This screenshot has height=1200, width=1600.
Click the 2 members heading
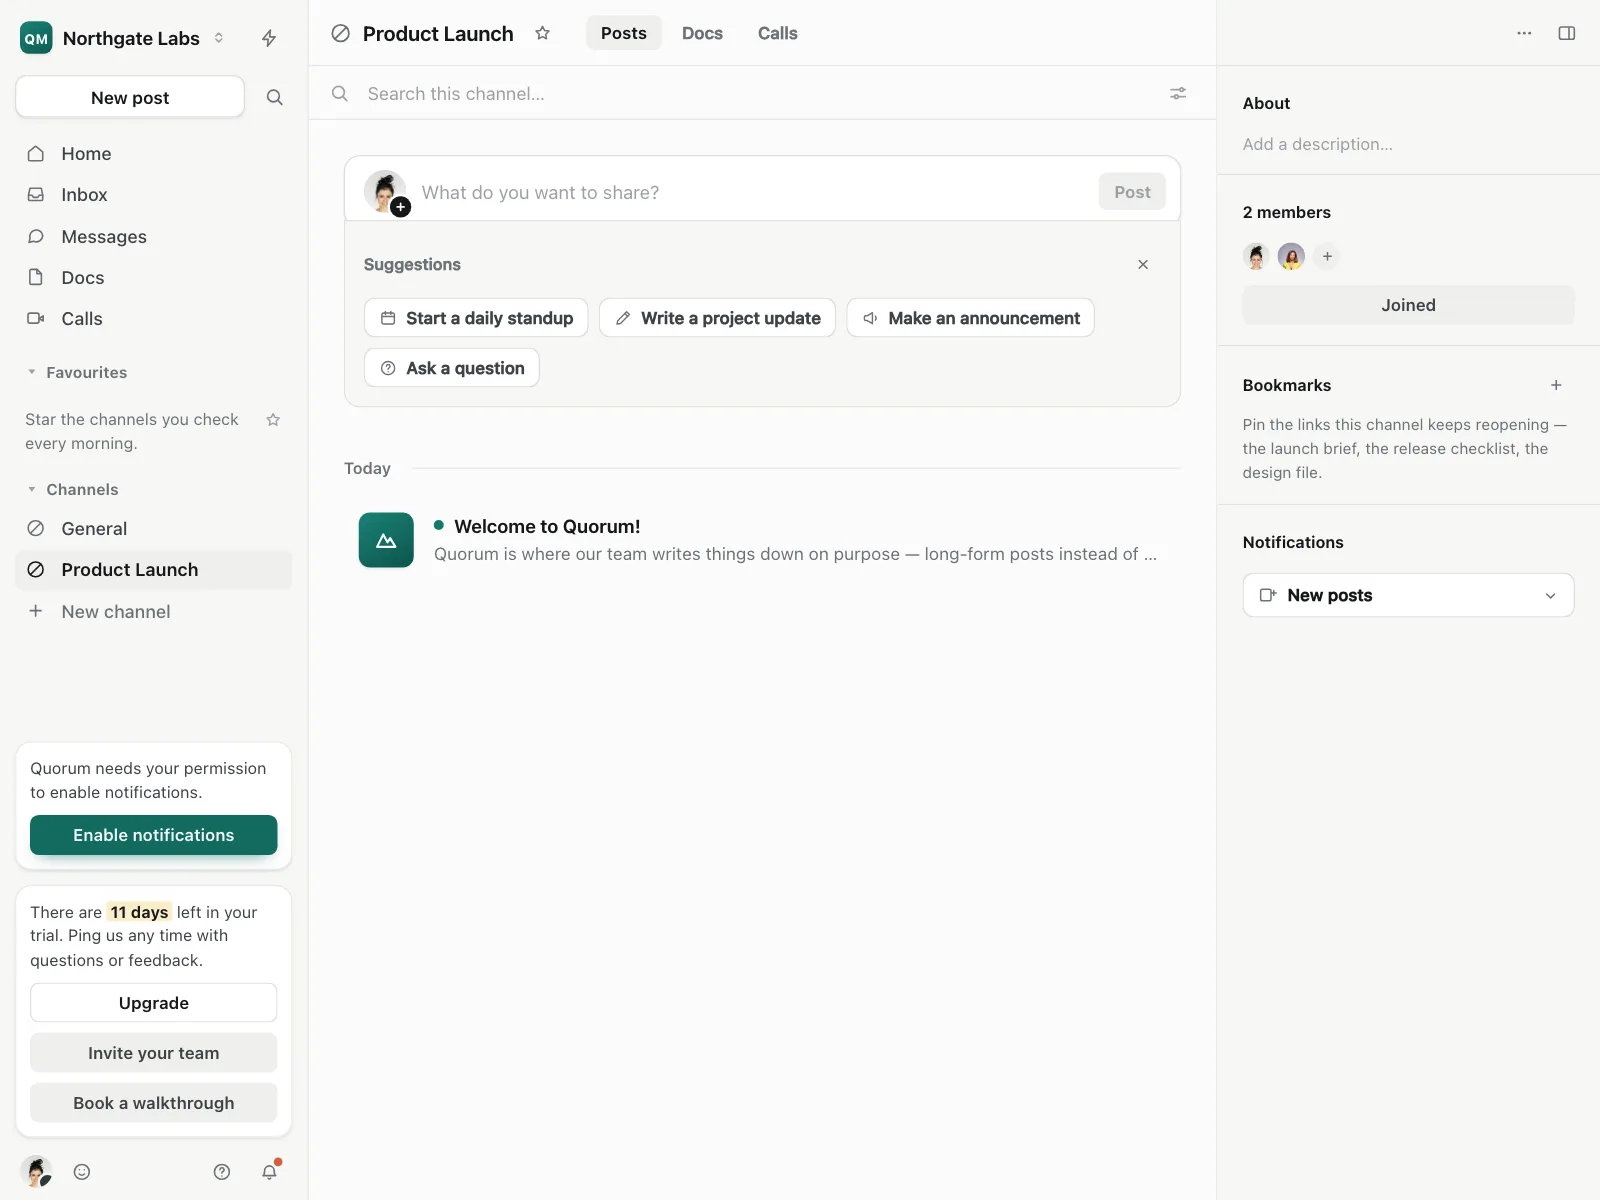coord(1286,212)
